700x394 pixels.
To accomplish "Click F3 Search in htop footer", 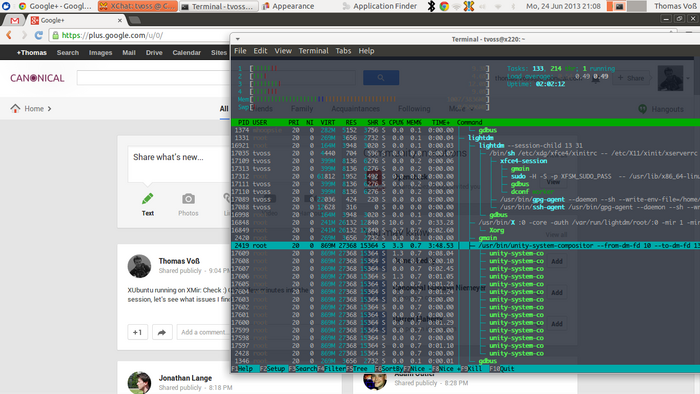I will pos(303,369).
